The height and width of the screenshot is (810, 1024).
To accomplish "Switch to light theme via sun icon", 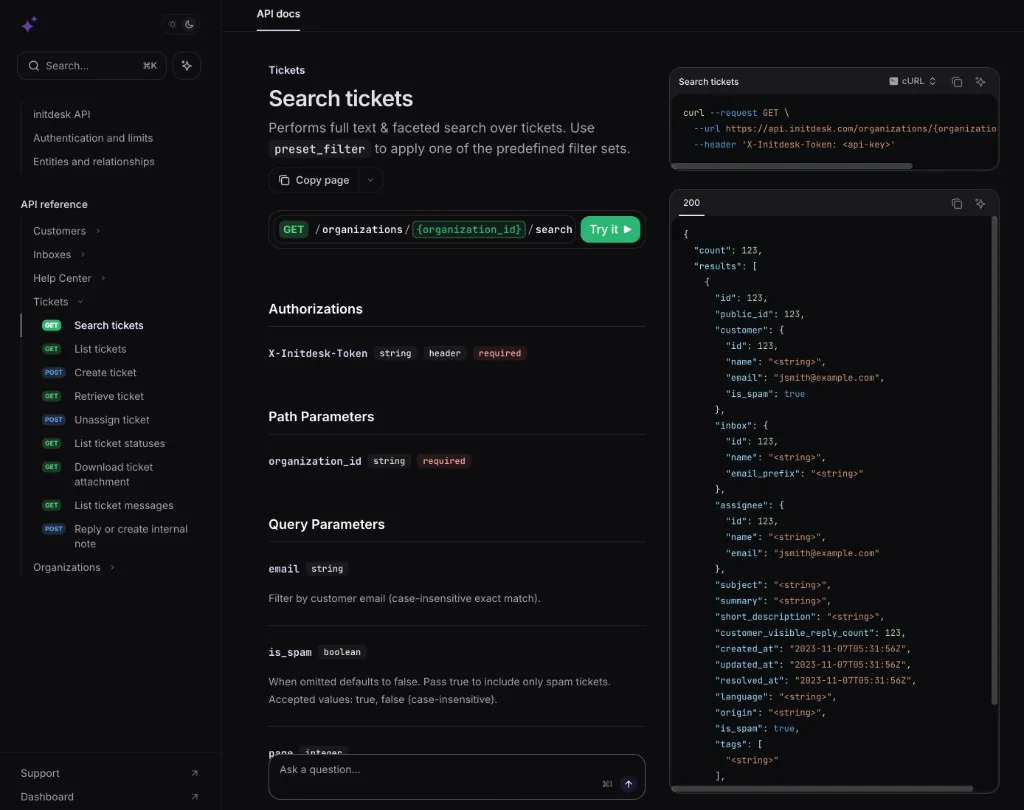I will (x=172, y=24).
